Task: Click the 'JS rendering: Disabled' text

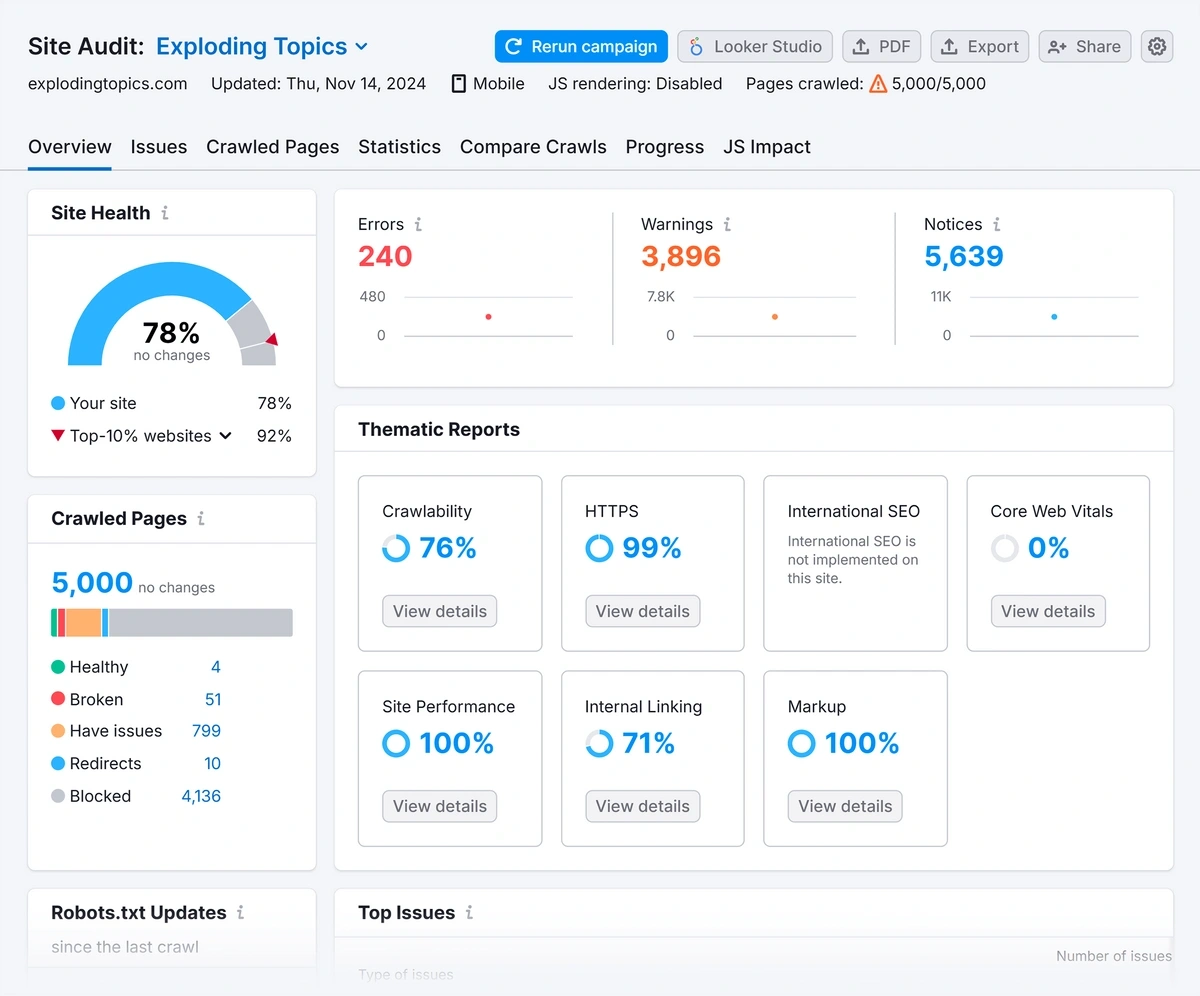Action: [635, 84]
